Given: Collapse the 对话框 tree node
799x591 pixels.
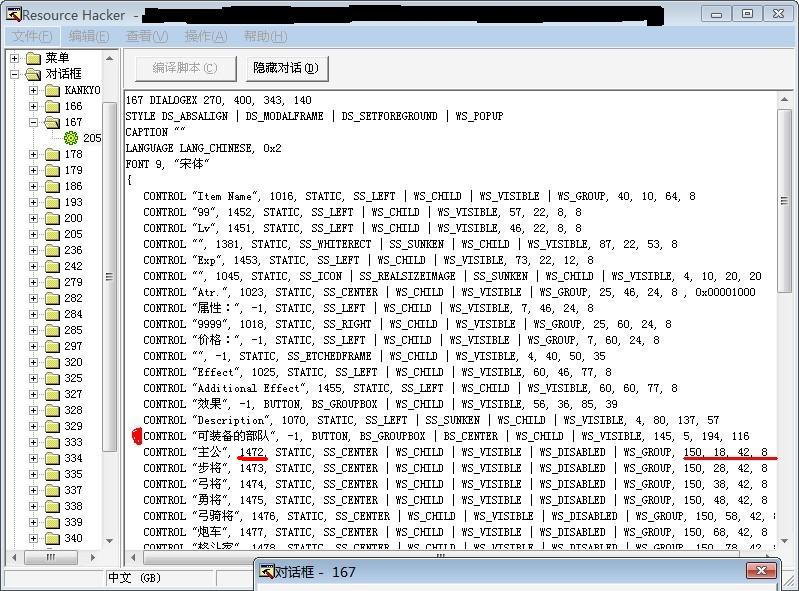Looking at the screenshot, I should pyautogui.click(x=14, y=74).
